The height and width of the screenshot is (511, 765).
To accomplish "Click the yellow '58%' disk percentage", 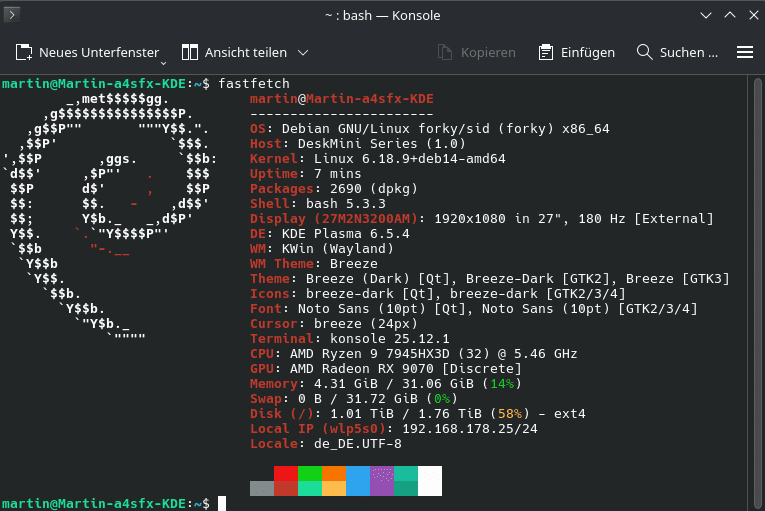I will point(510,414).
